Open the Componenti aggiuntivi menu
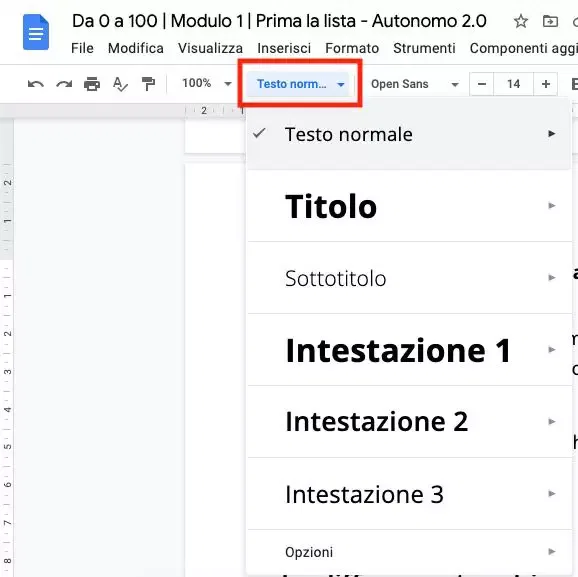This screenshot has width=578, height=577. tap(524, 48)
